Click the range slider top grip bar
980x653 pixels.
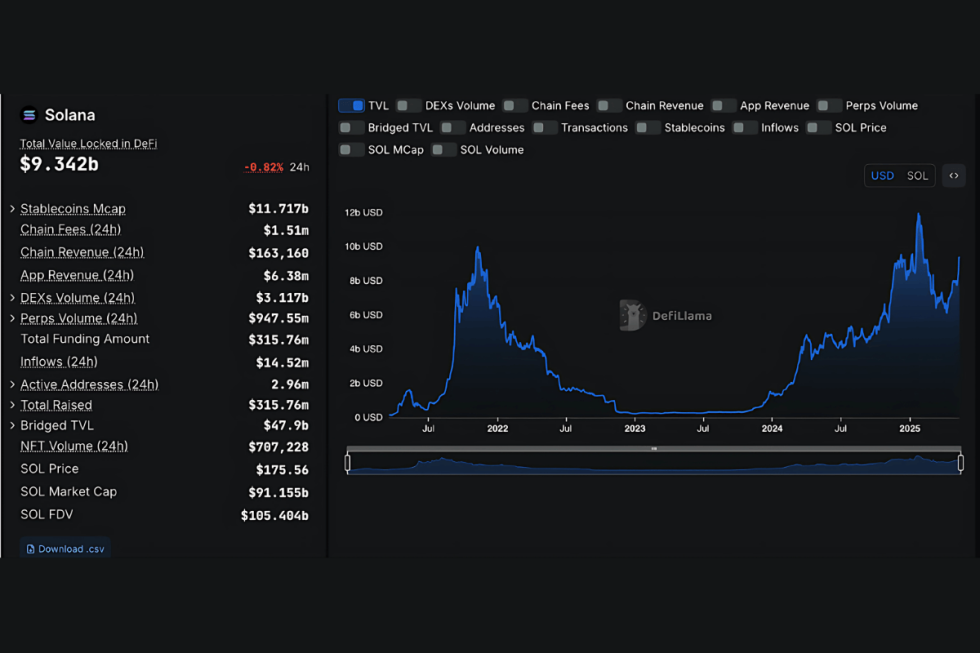coord(654,449)
